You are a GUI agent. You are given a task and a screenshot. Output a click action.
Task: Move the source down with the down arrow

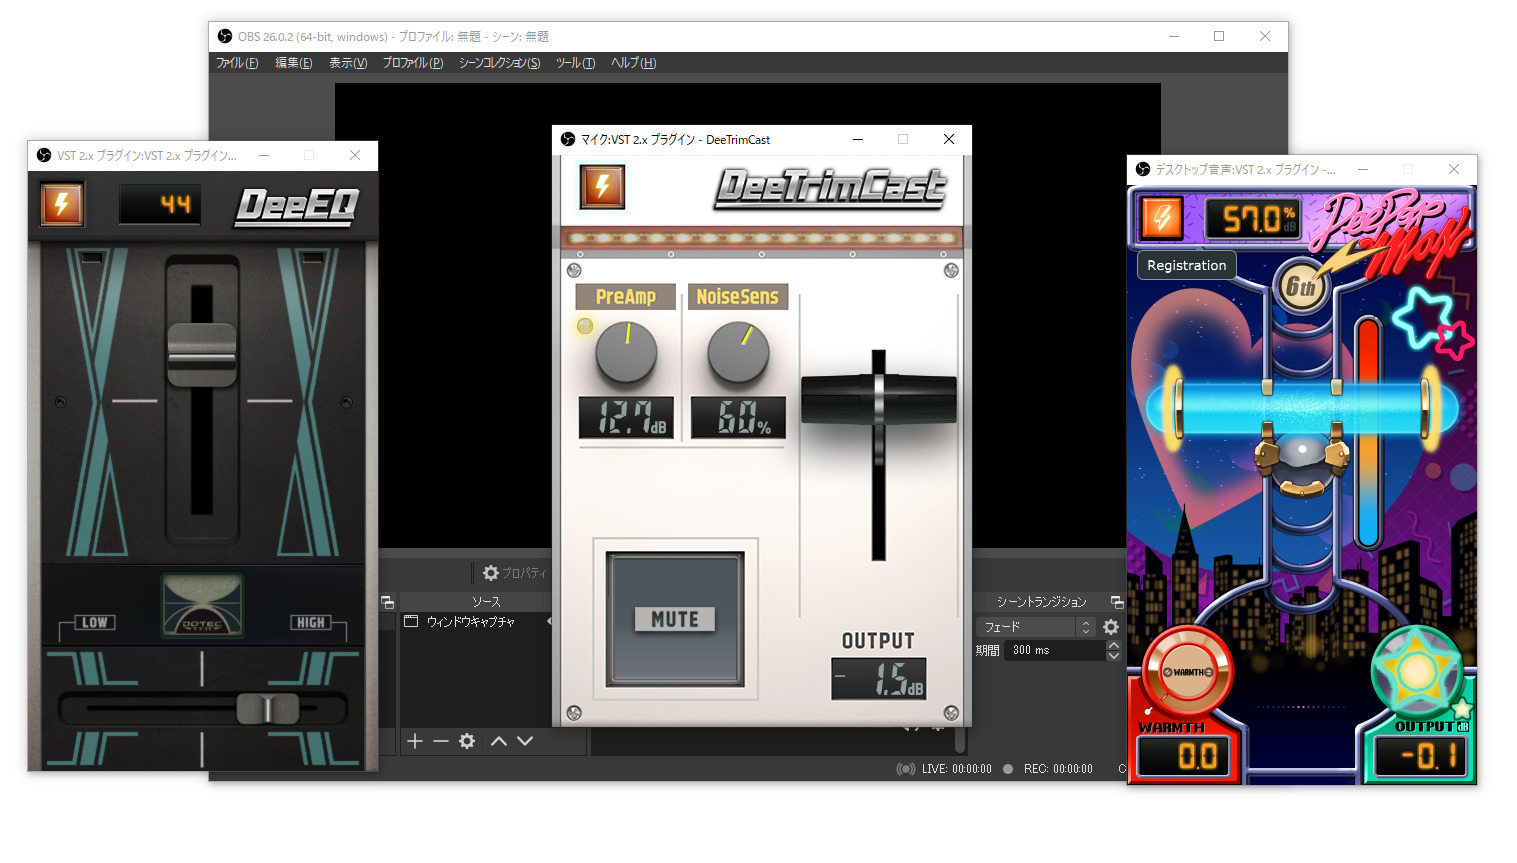point(525,741)
